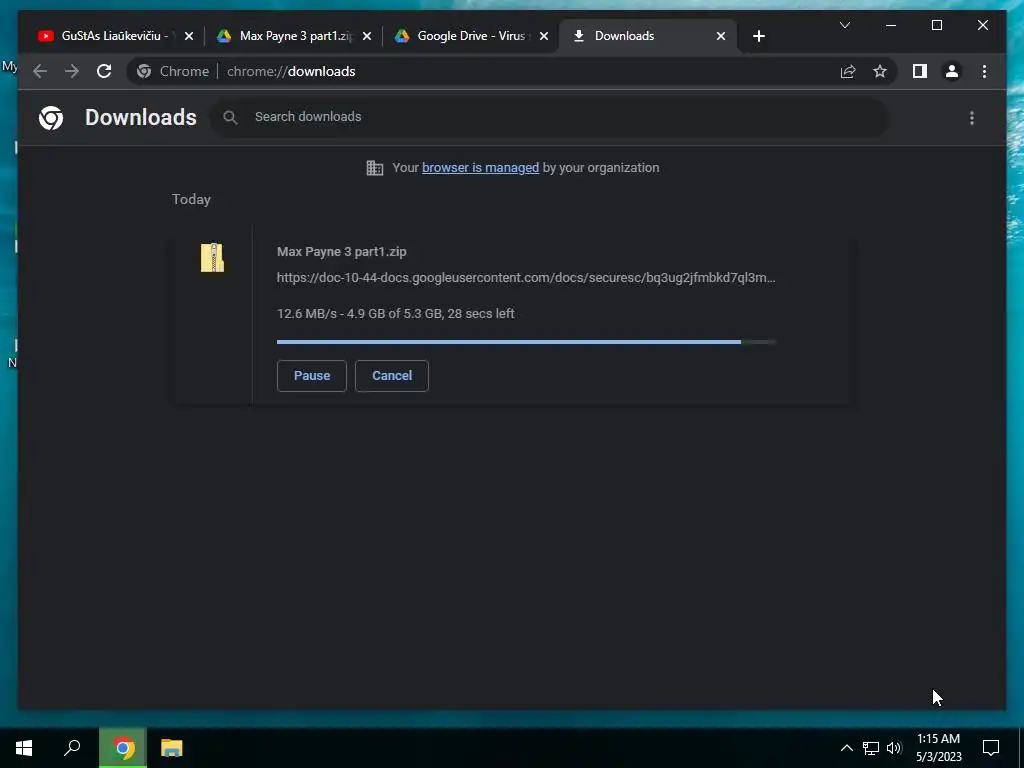Minimize the Chrome window

click(x=891, y=25)
